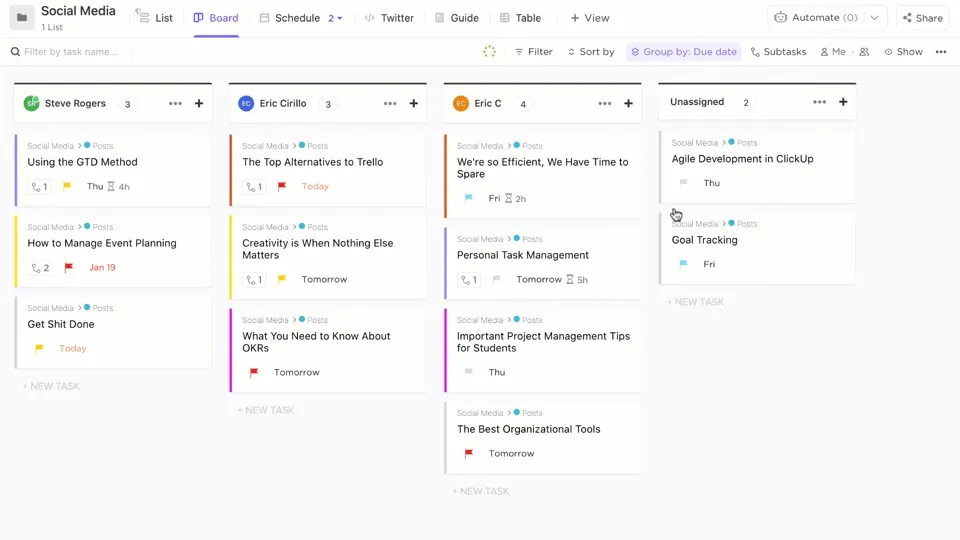Click blue flag on We're so Efficient card
Screen dimensions: 960x540
pos(468,198)
